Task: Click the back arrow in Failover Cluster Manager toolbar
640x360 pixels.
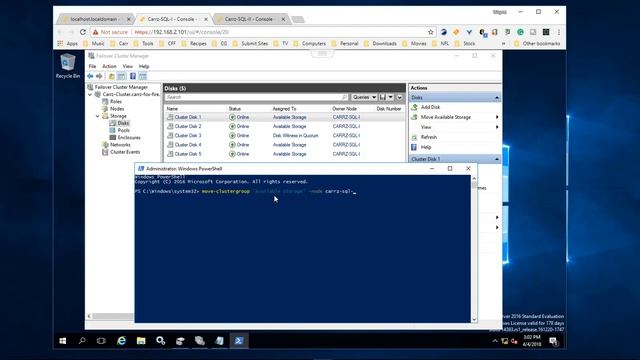Action: (90, 76)
